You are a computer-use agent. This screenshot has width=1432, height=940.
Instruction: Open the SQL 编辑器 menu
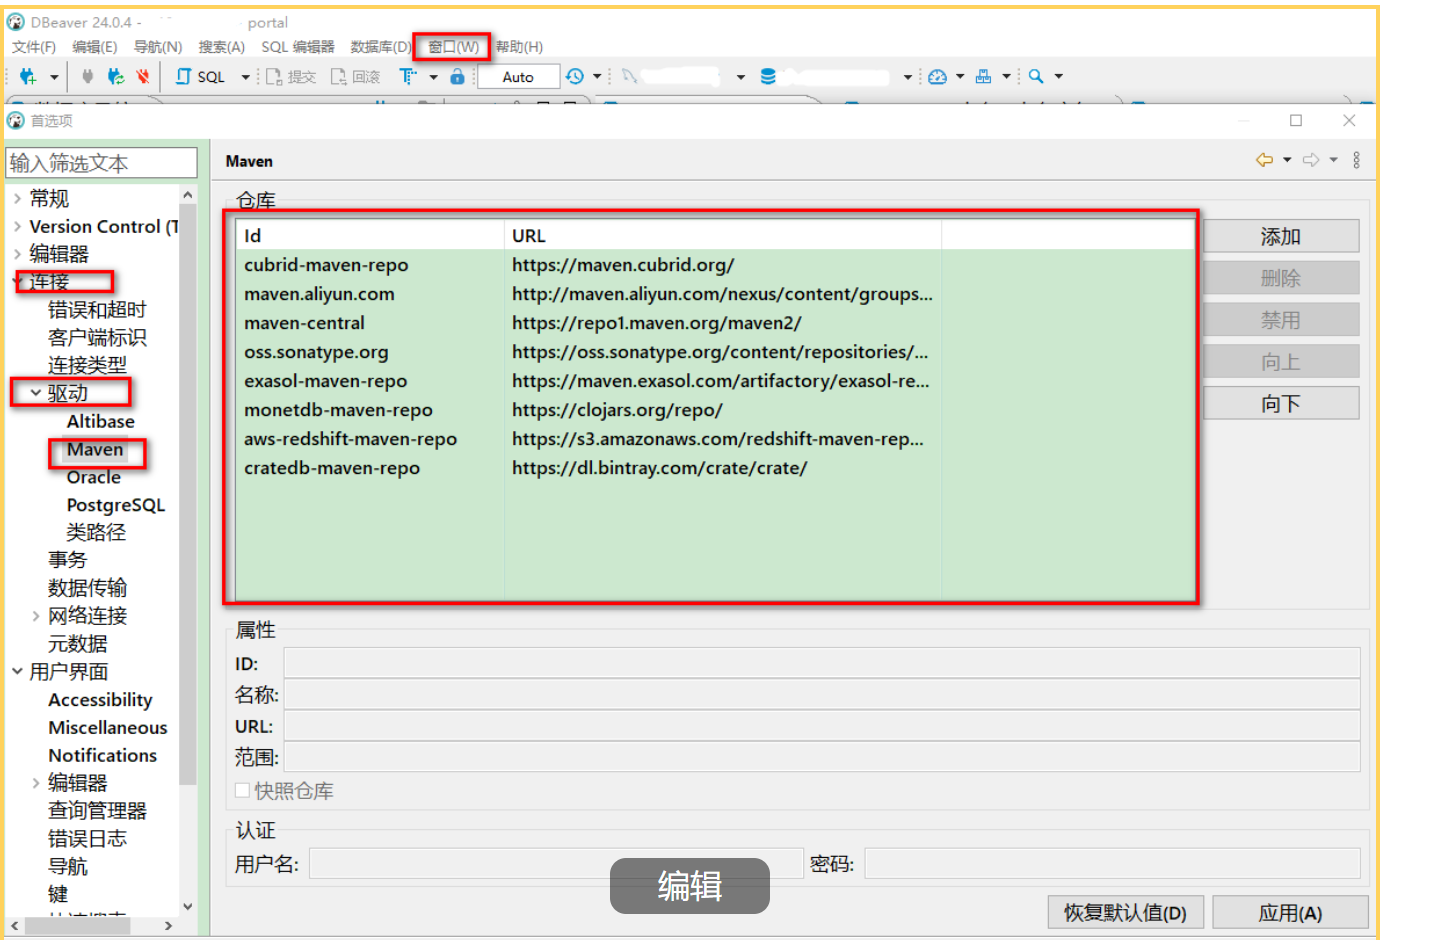click(x=298, y=47)
